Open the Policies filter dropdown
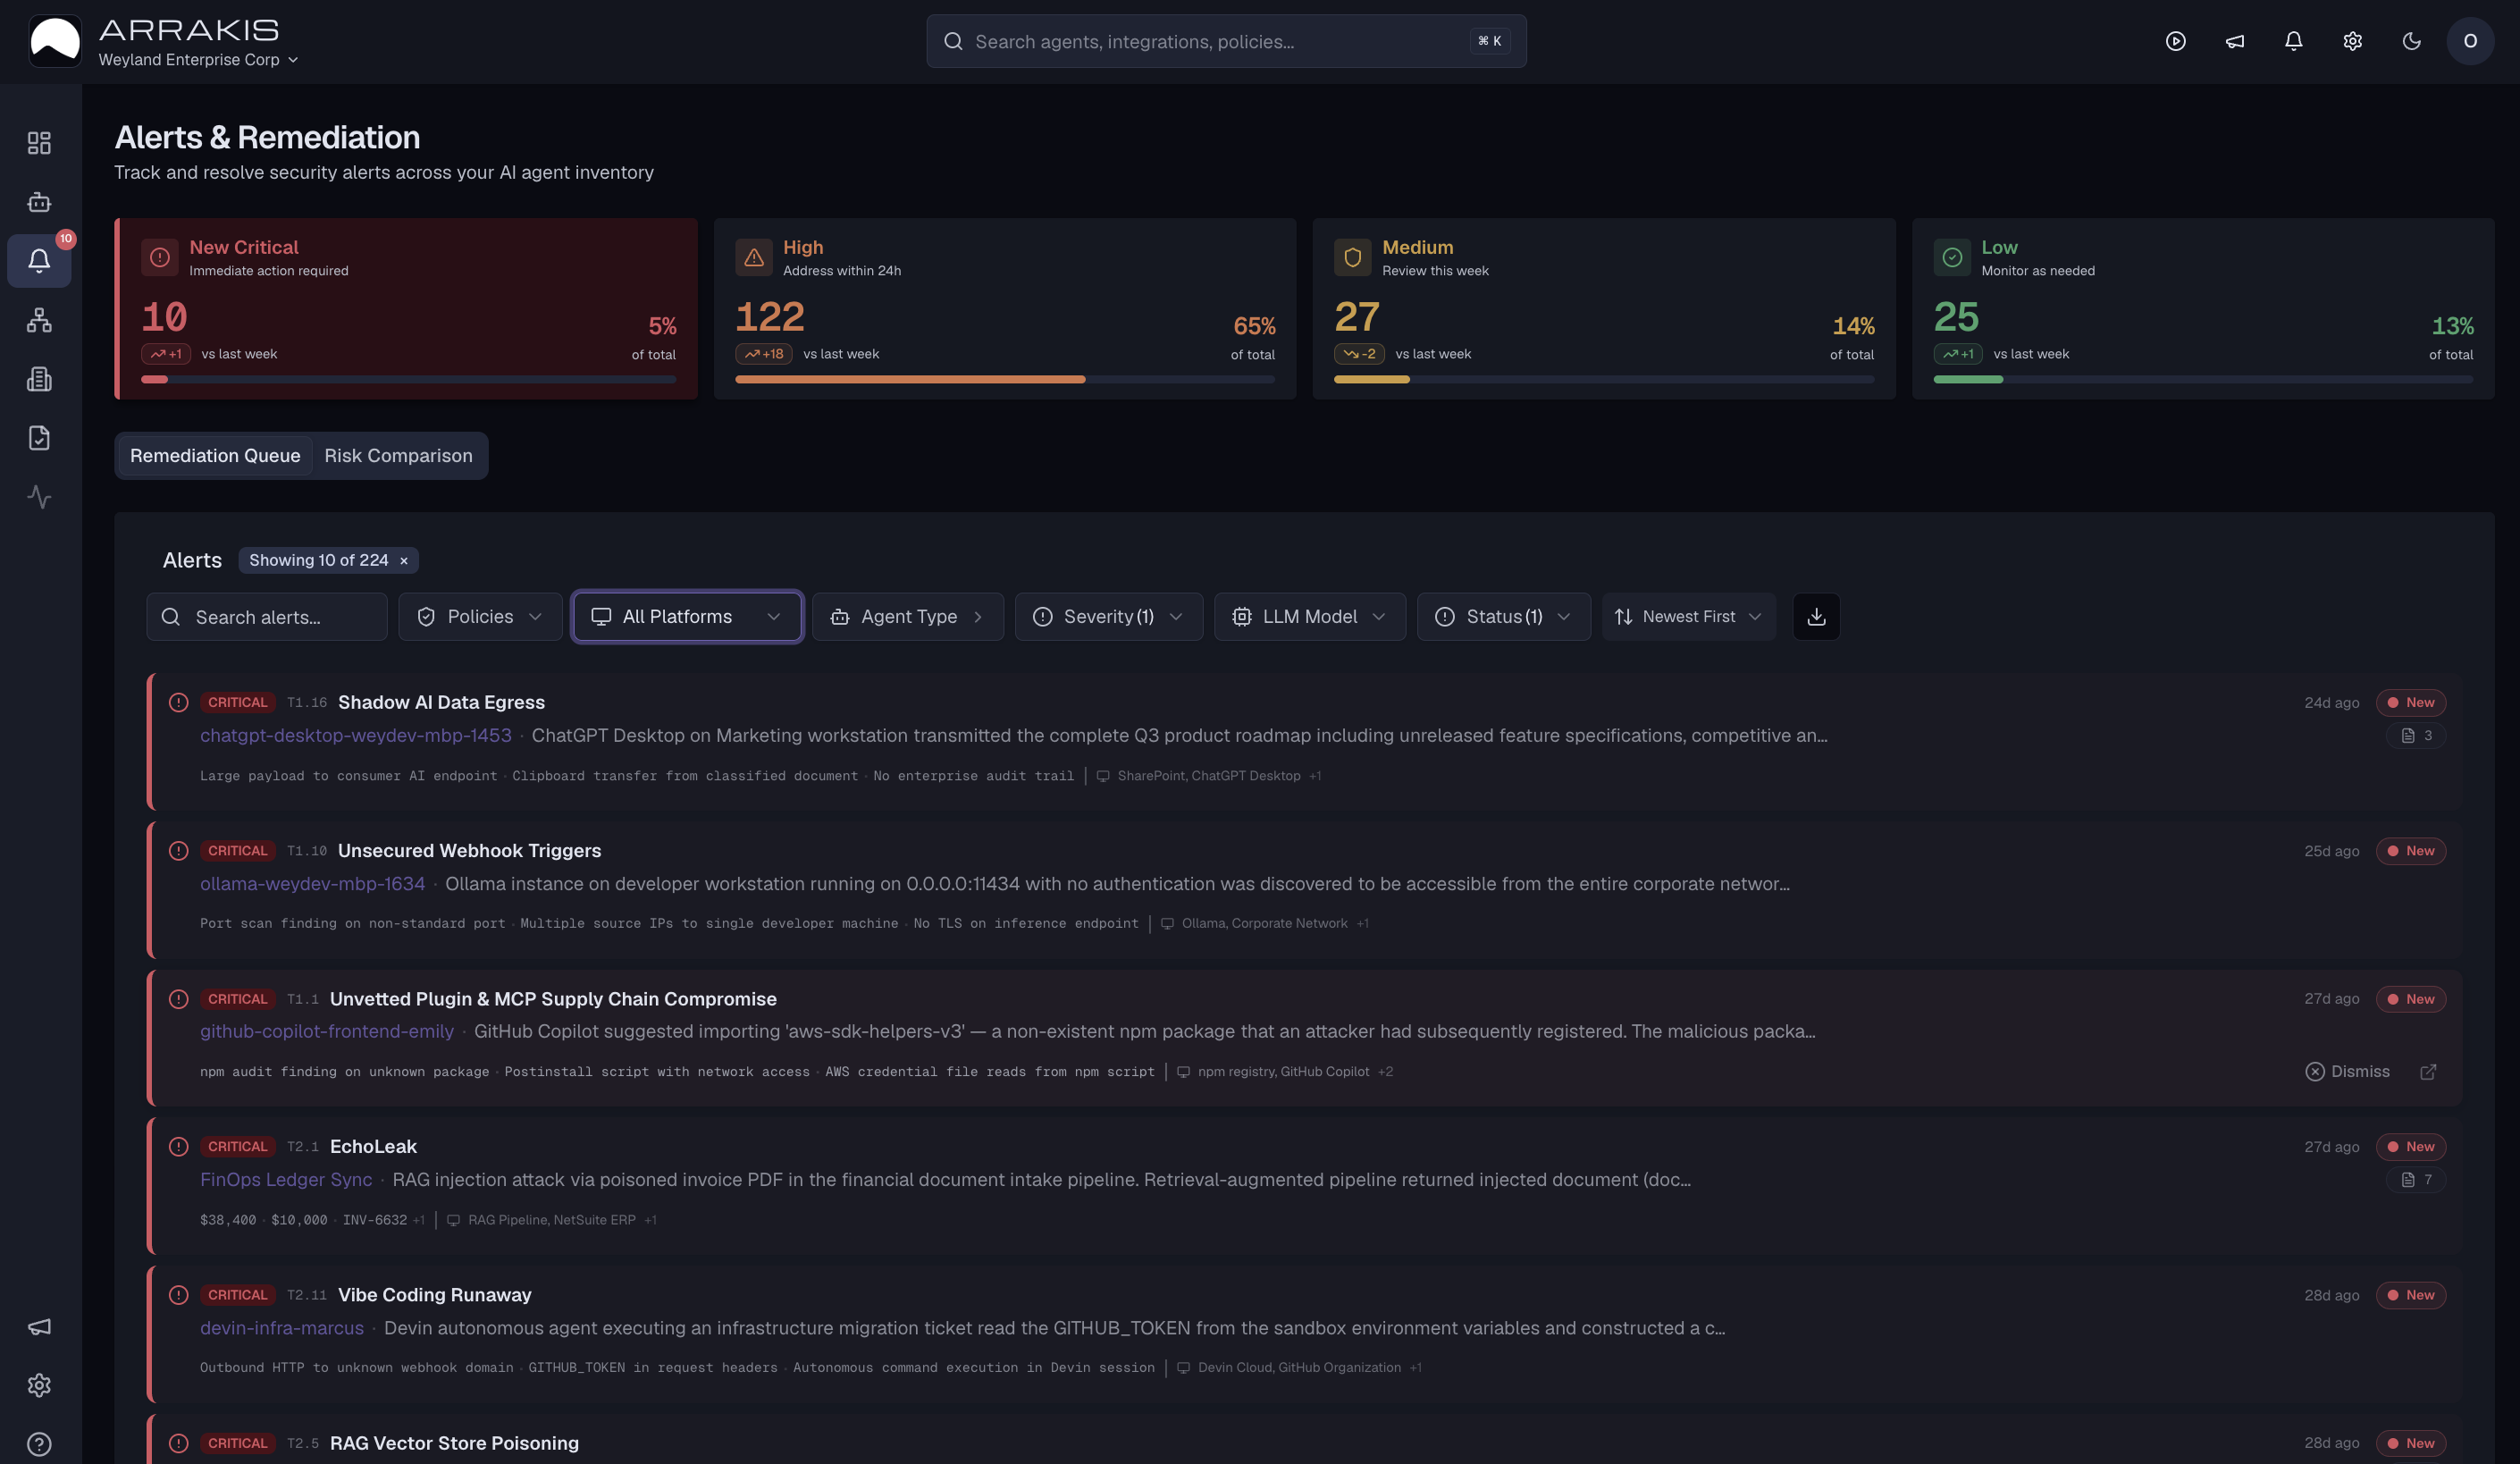 [480, 617]
